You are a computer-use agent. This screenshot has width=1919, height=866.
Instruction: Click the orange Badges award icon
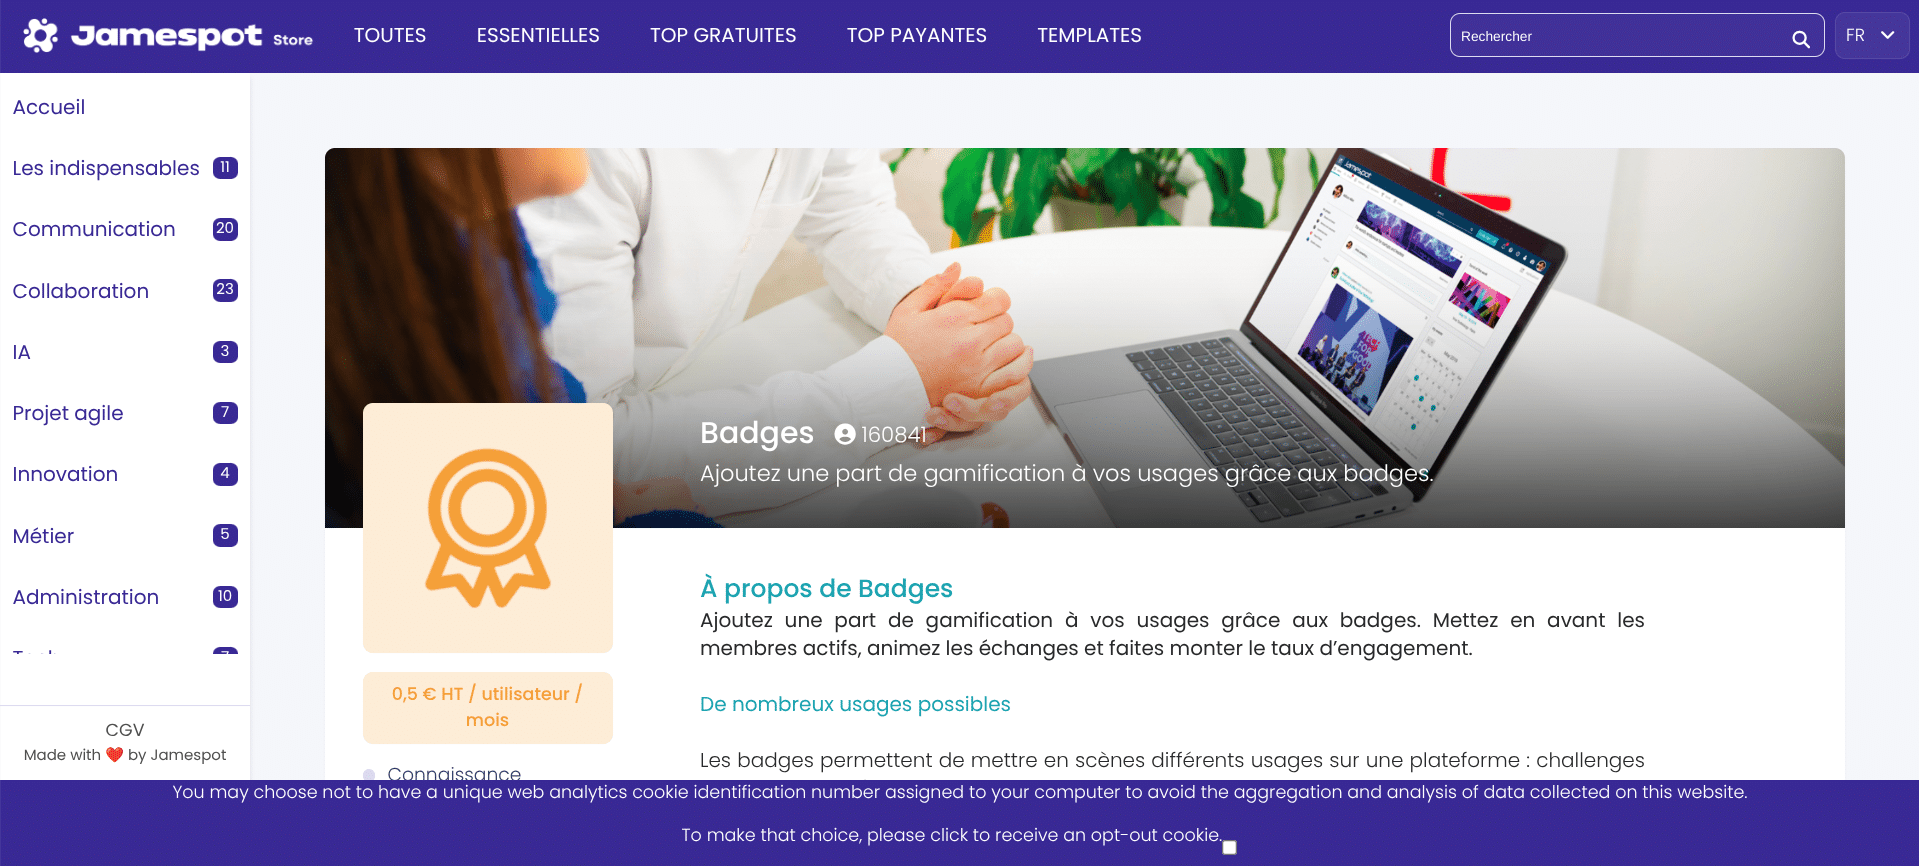point(488,528)
